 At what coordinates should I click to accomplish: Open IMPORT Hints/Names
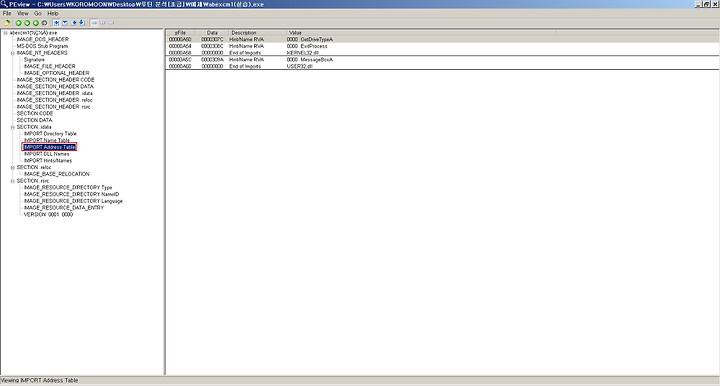[48, 161]
